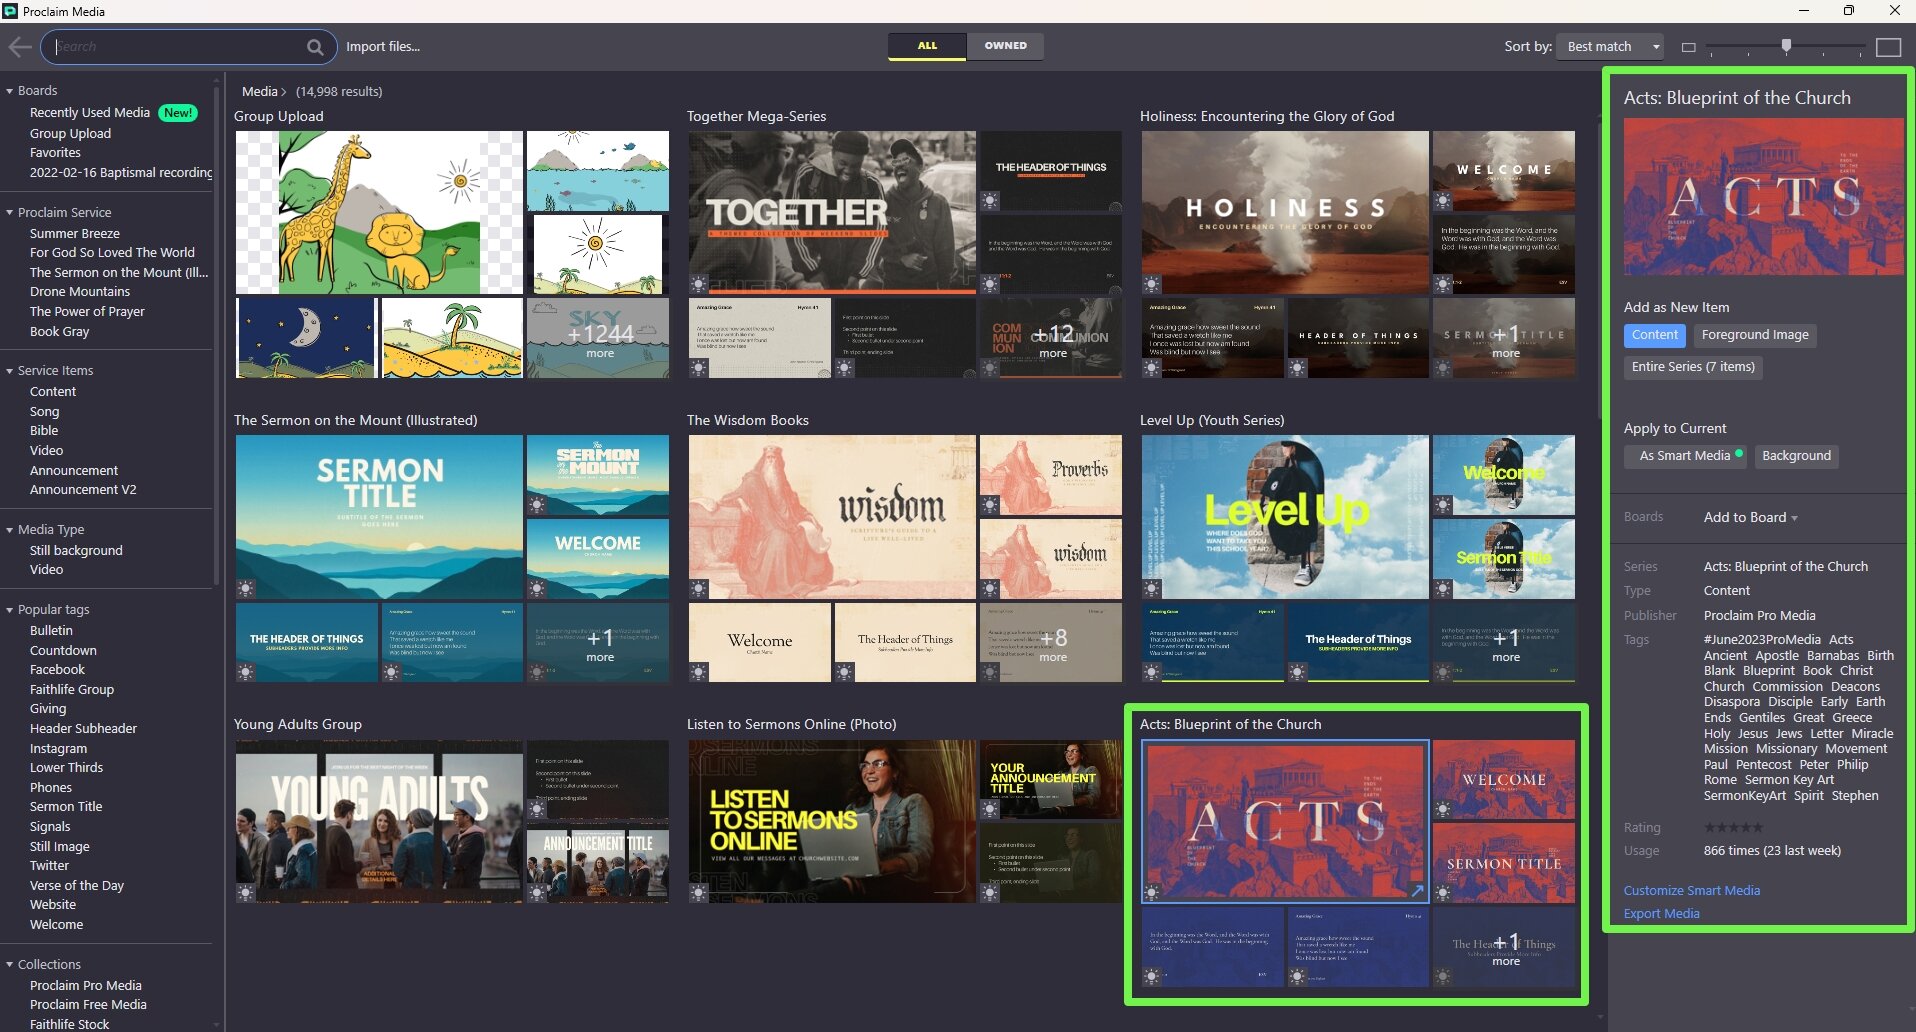This screenshot has height=1032, width=1916.
Task: Click the back navigation arrow icon
Action: pyautogui.click(x=20, y=46)
